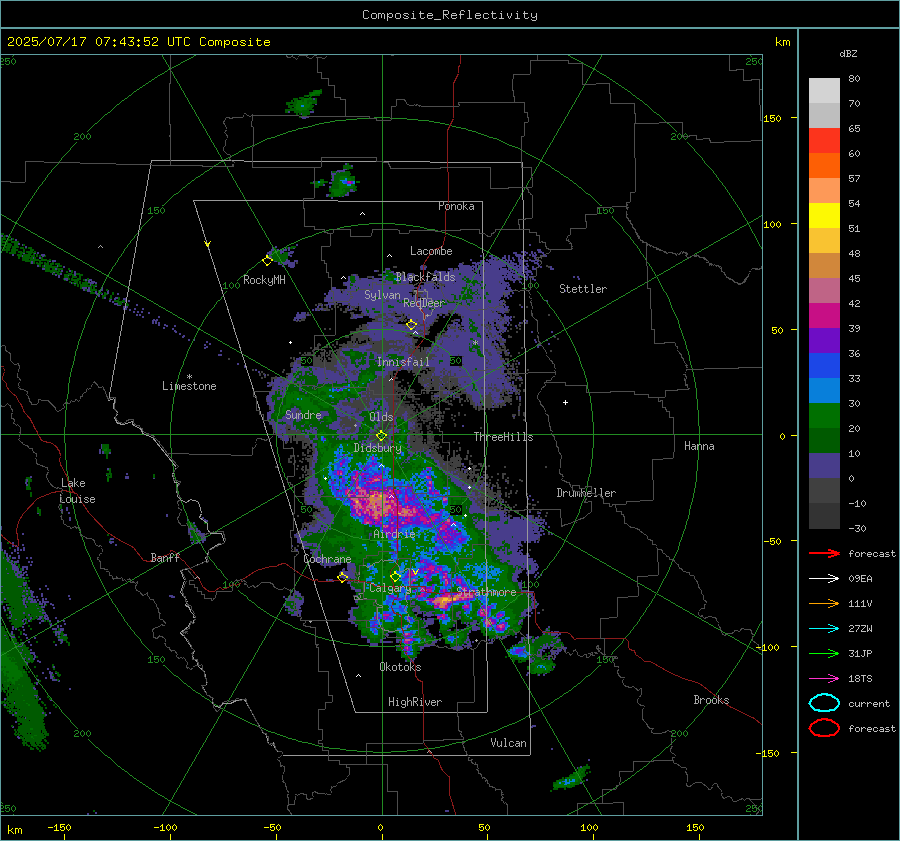Click the Hanna label

pos(699,446)
